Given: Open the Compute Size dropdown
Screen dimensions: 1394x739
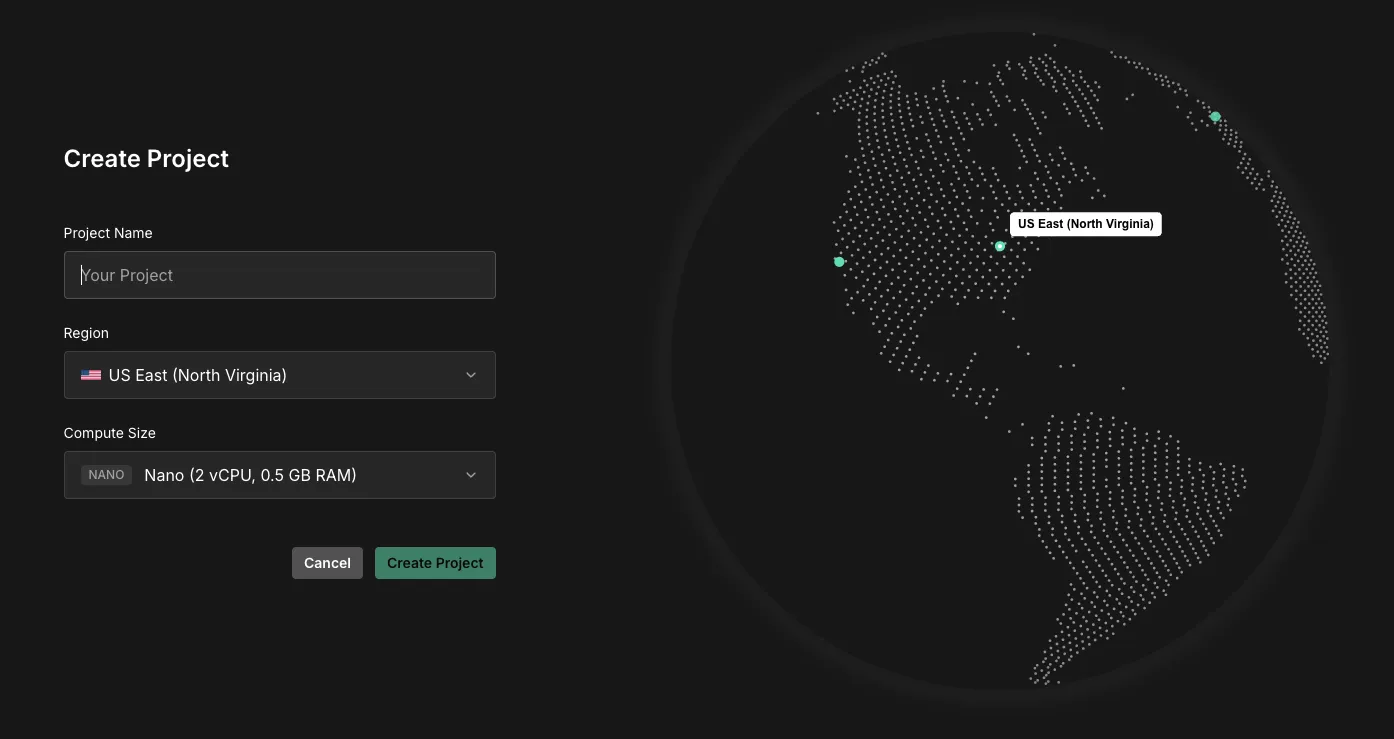Looking at the screenshot, I should 279,475.
